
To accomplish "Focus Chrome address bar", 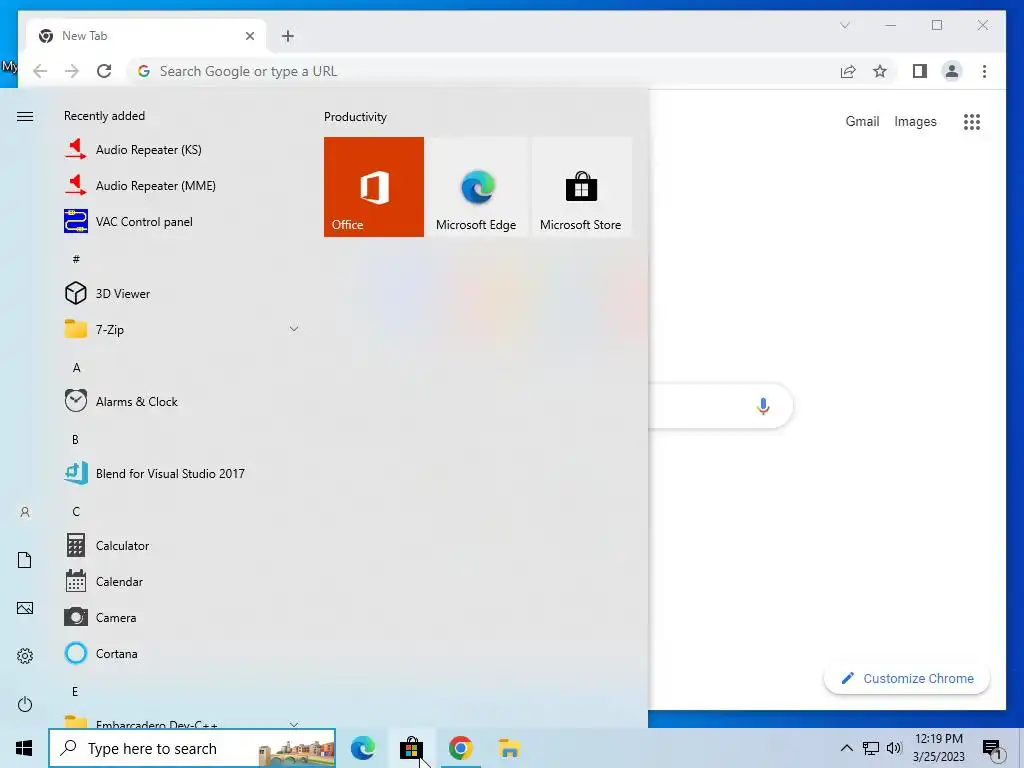I will (x=483, y=71).
